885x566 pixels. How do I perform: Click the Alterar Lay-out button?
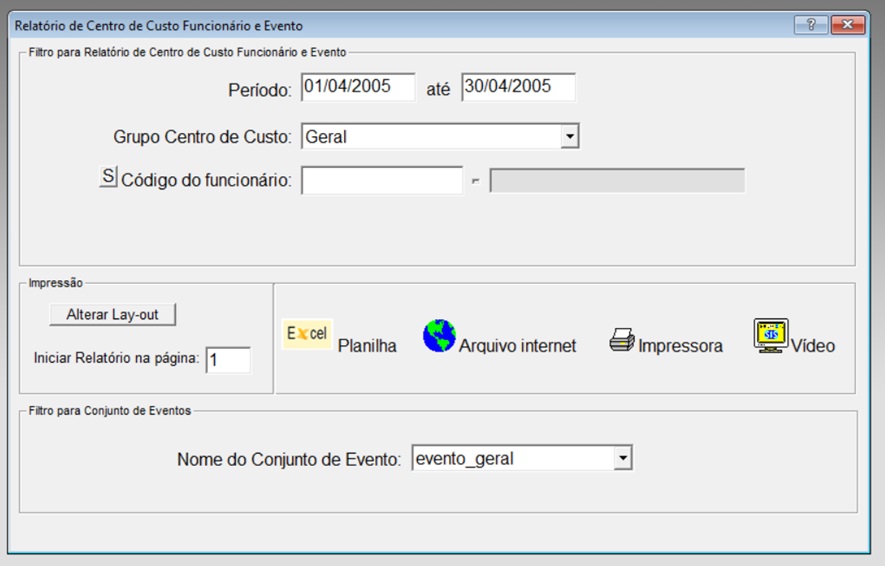(x=112, y=314)
